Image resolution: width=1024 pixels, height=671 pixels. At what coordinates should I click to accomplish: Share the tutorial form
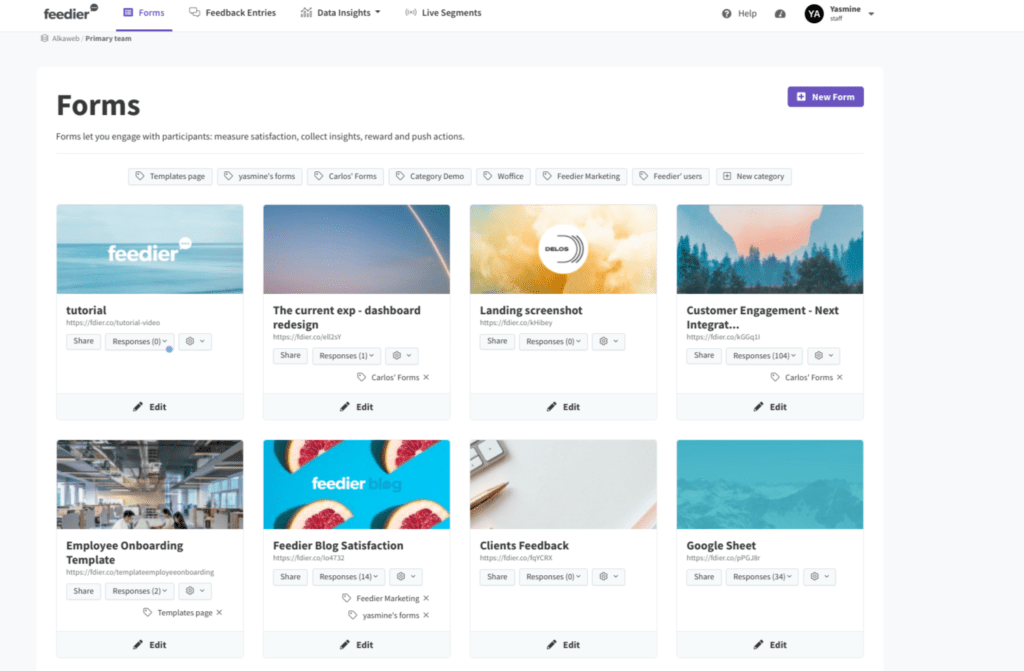point(84,341)
